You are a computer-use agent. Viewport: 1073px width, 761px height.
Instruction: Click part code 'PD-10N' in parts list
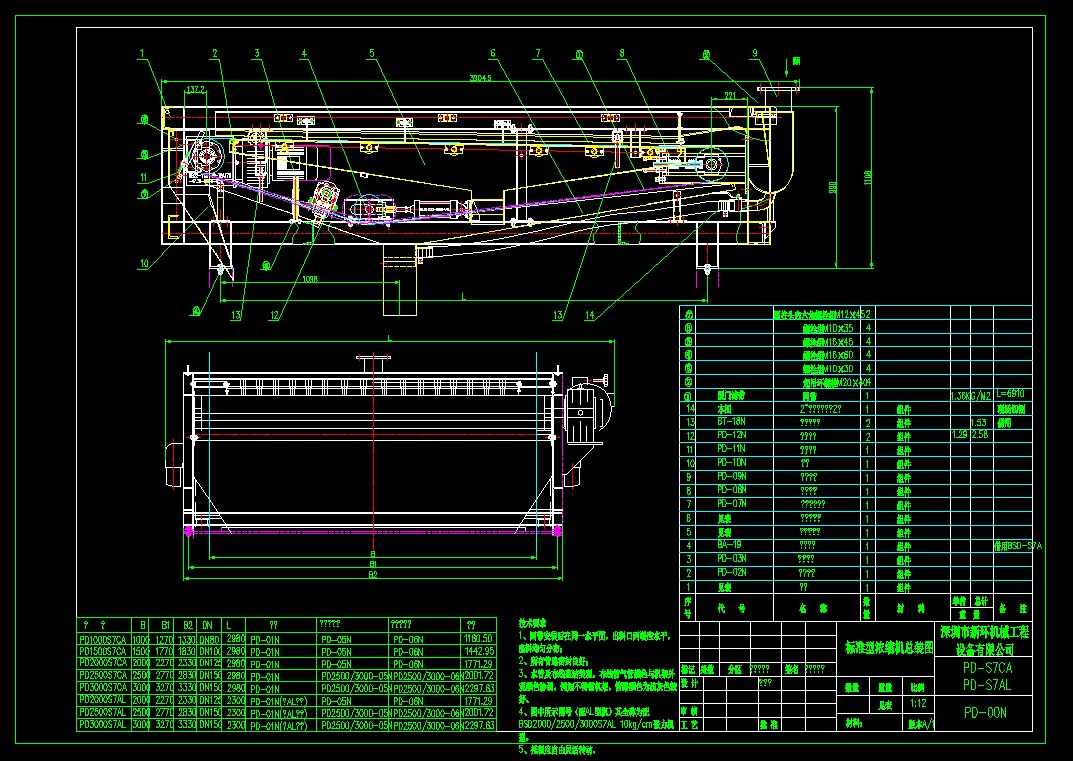(732, 463)
